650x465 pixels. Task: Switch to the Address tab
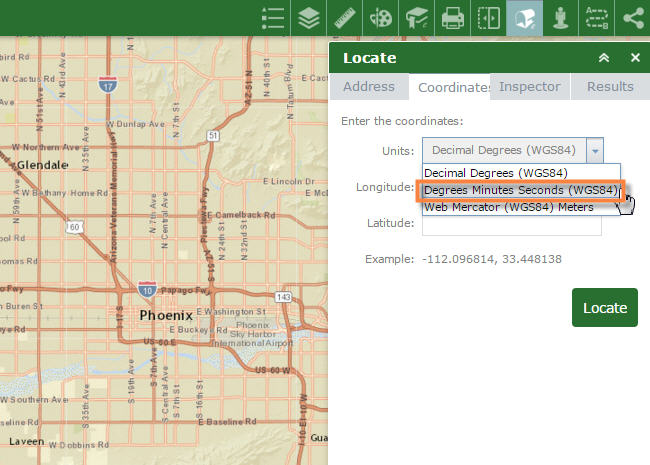tap(369, 87)
